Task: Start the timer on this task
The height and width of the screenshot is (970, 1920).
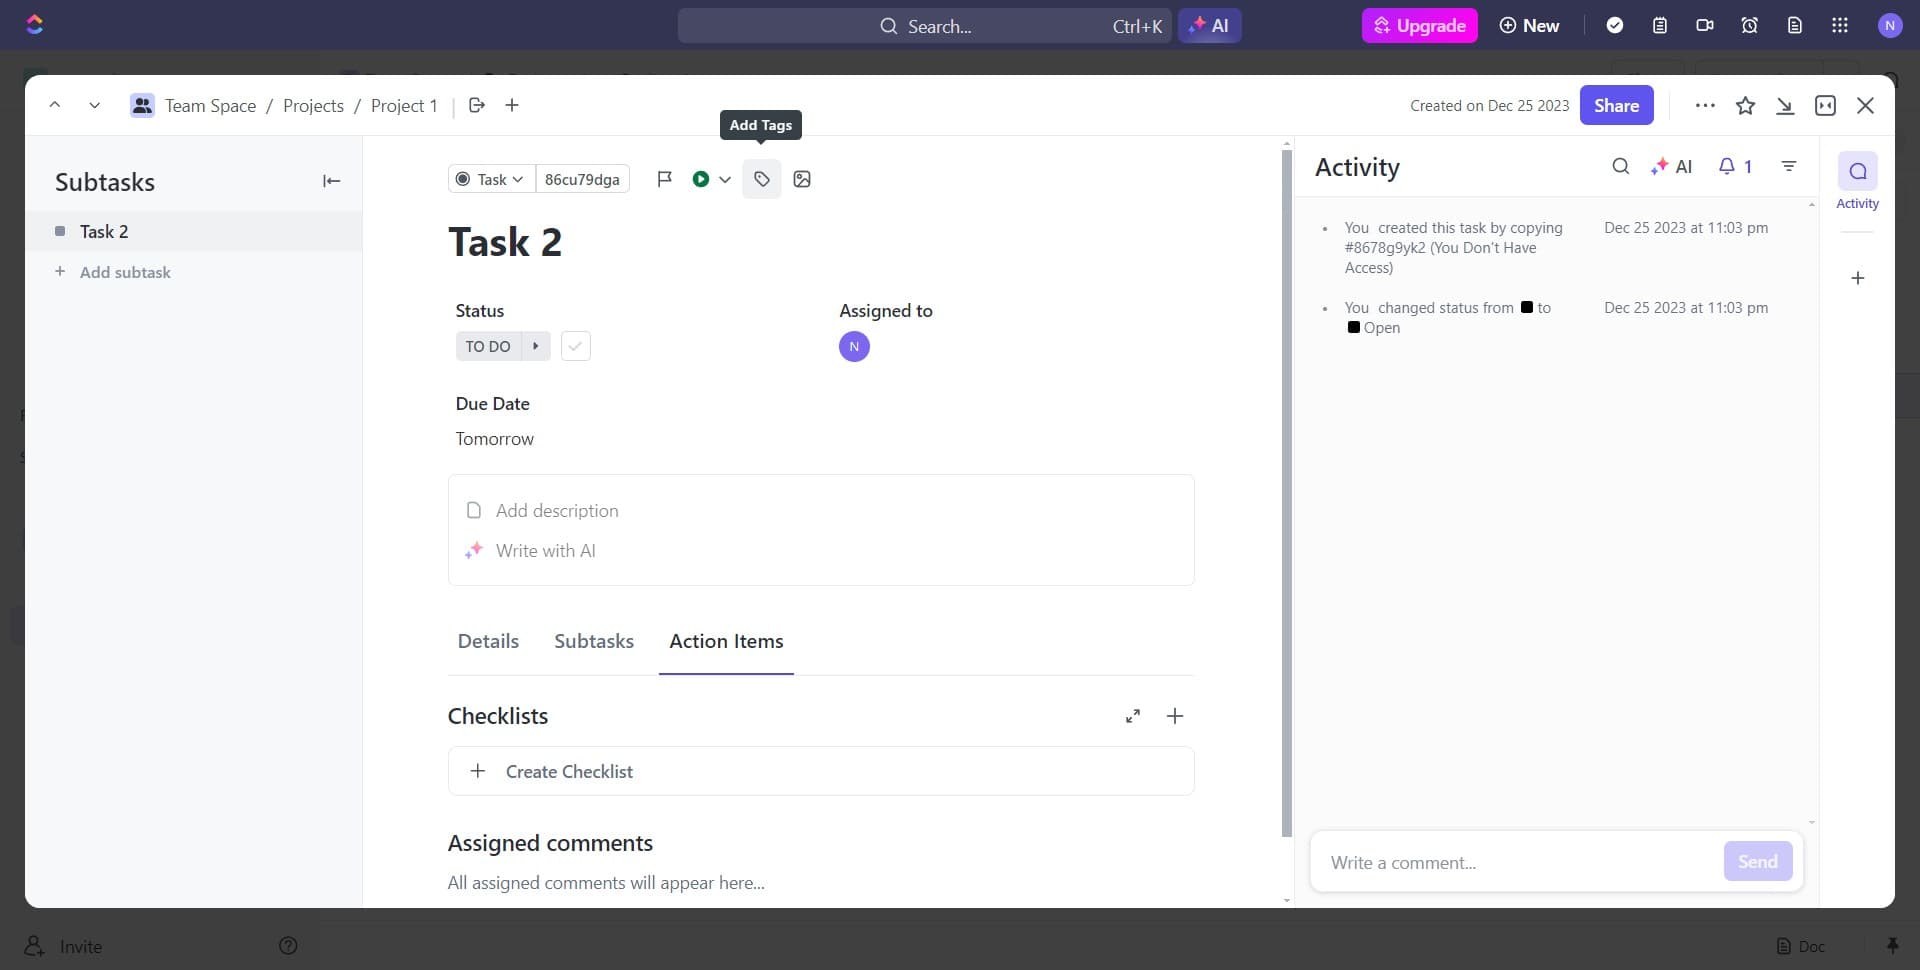Action: tap(700, 179)
